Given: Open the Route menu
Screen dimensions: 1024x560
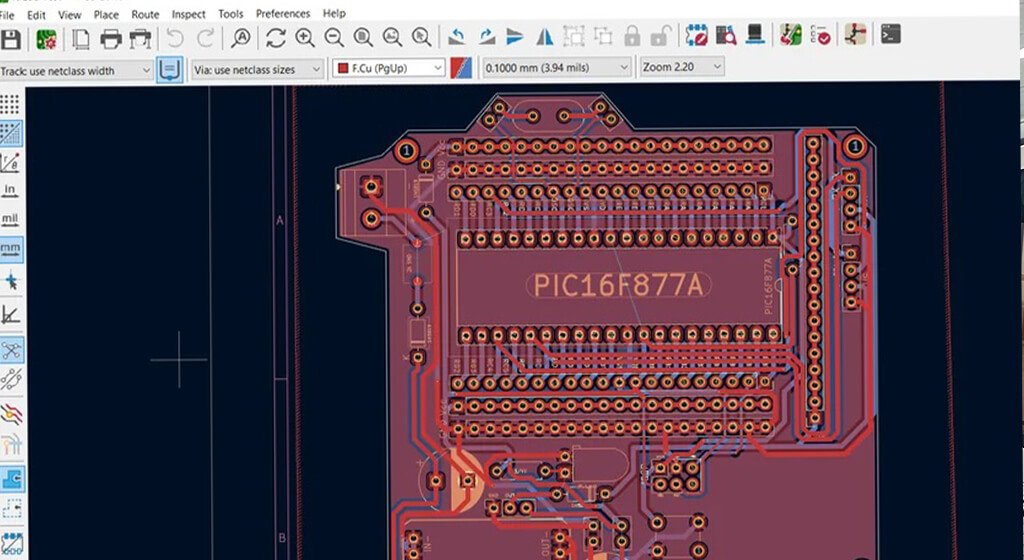Looking at the screenshot, I should (x=145, y=14).
